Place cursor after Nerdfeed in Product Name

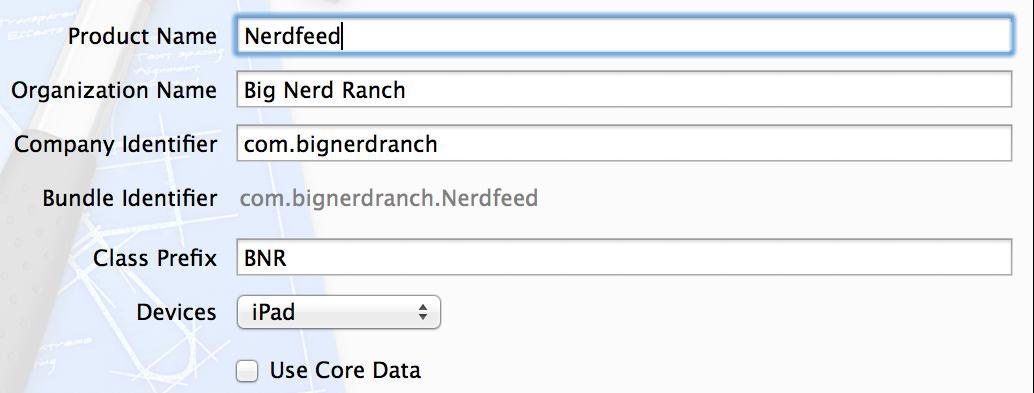(x=341, y=36)
